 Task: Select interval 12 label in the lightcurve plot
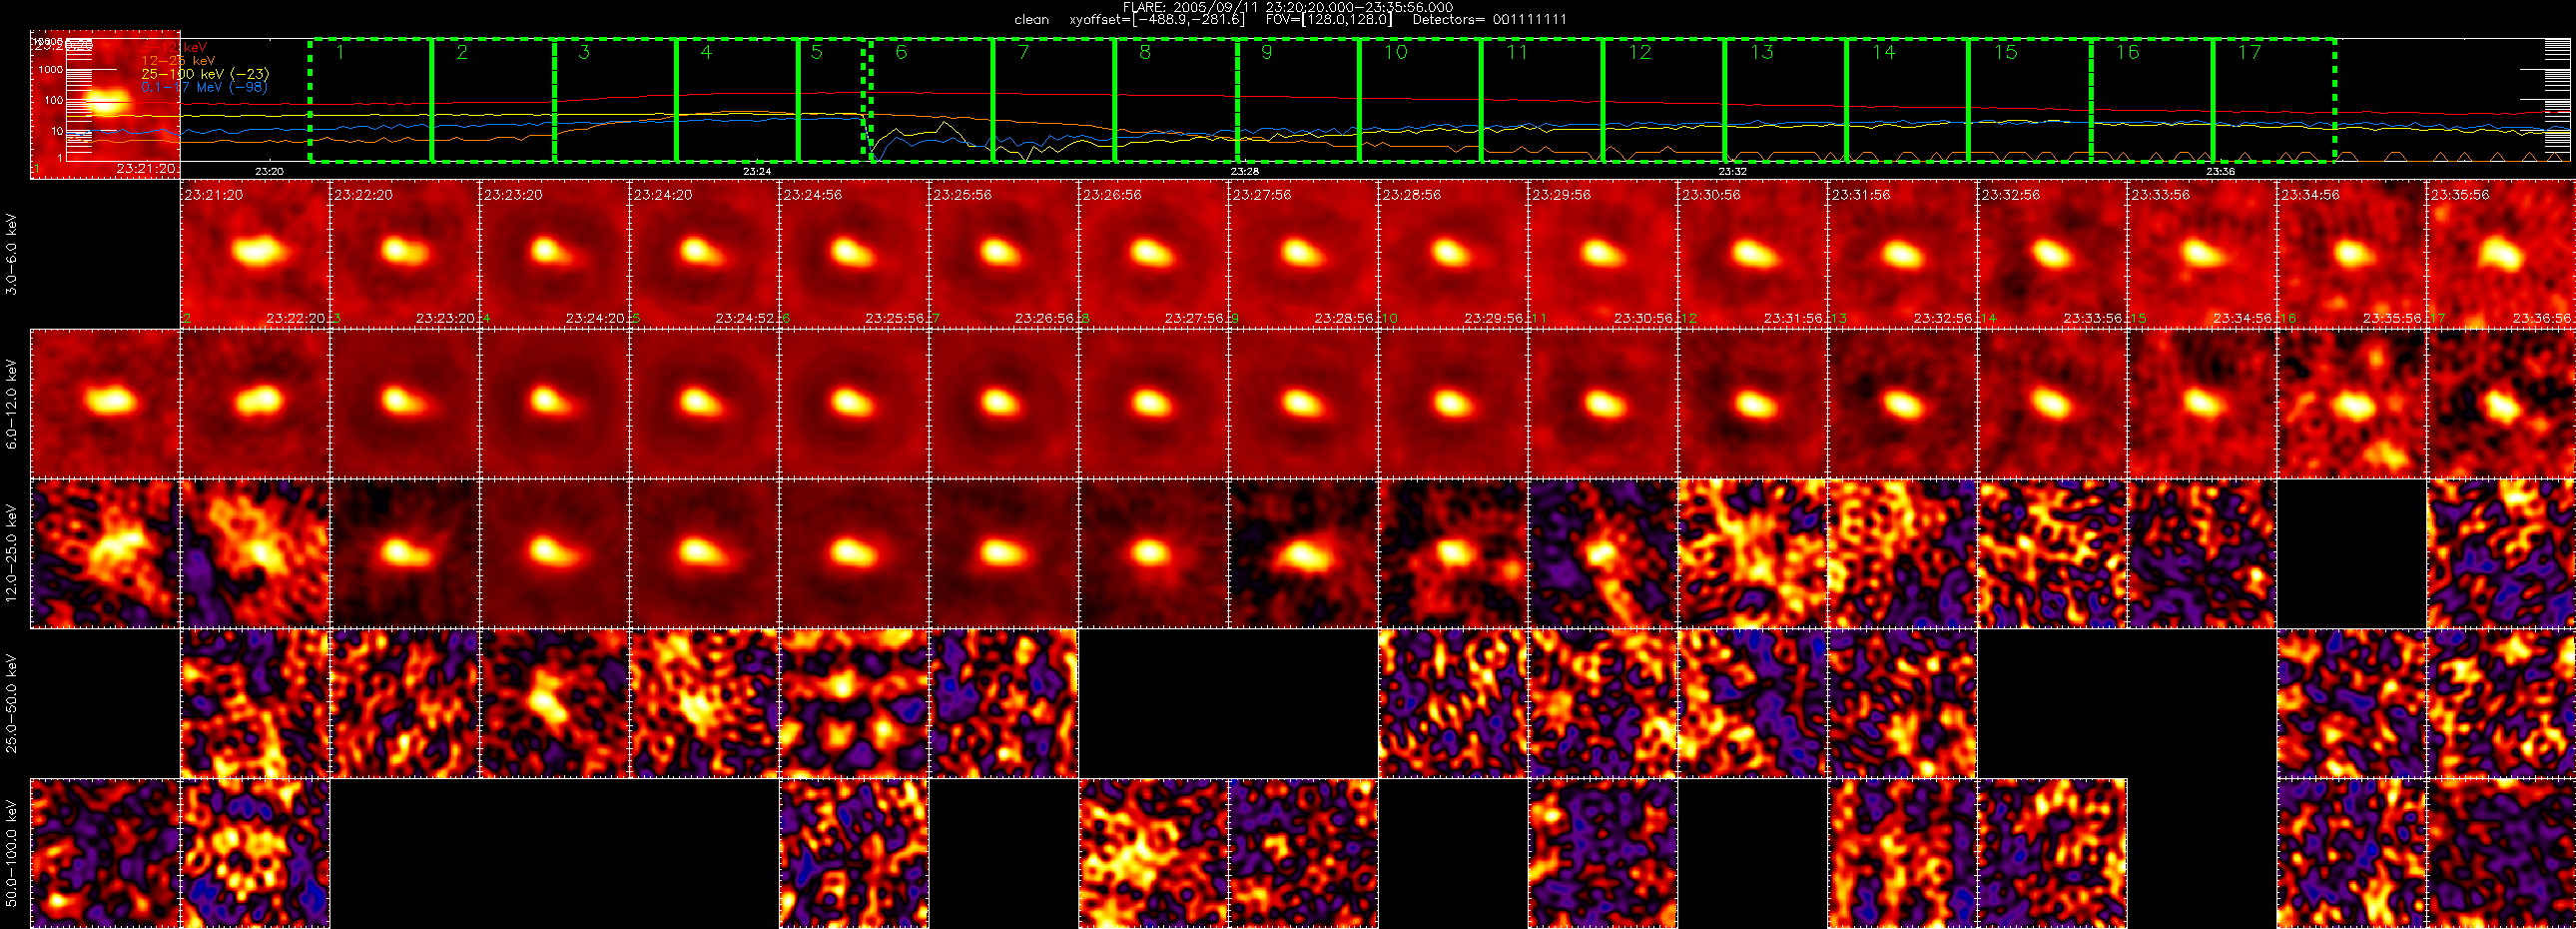coord(1640,52)
